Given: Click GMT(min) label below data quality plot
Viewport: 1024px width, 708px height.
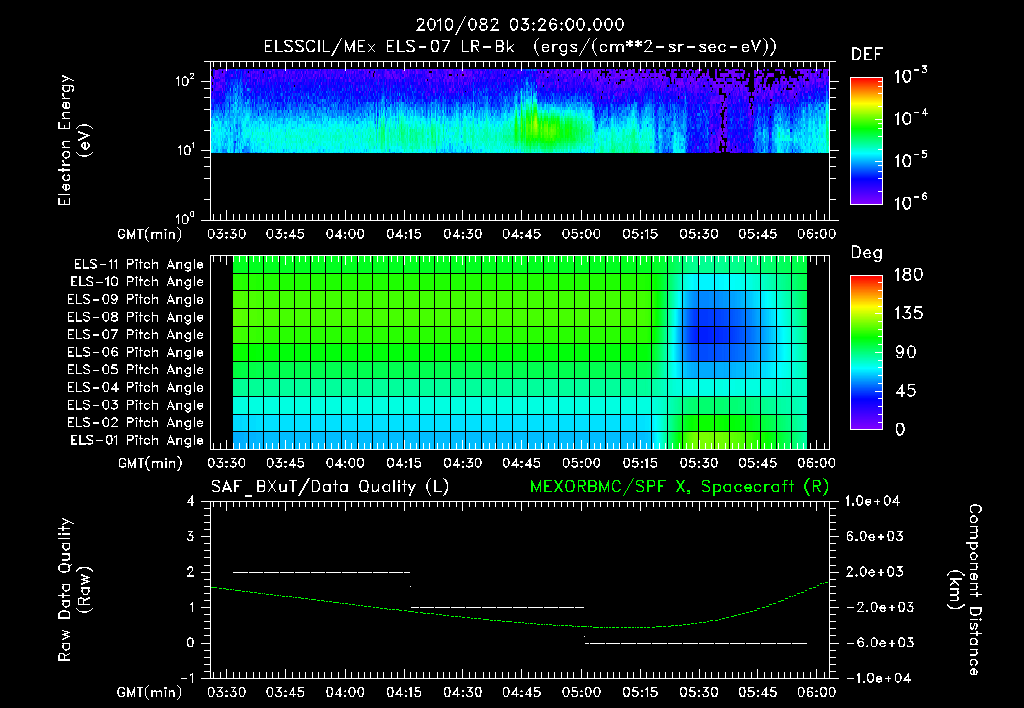Looking at the screenshot, I should (150, 692).
